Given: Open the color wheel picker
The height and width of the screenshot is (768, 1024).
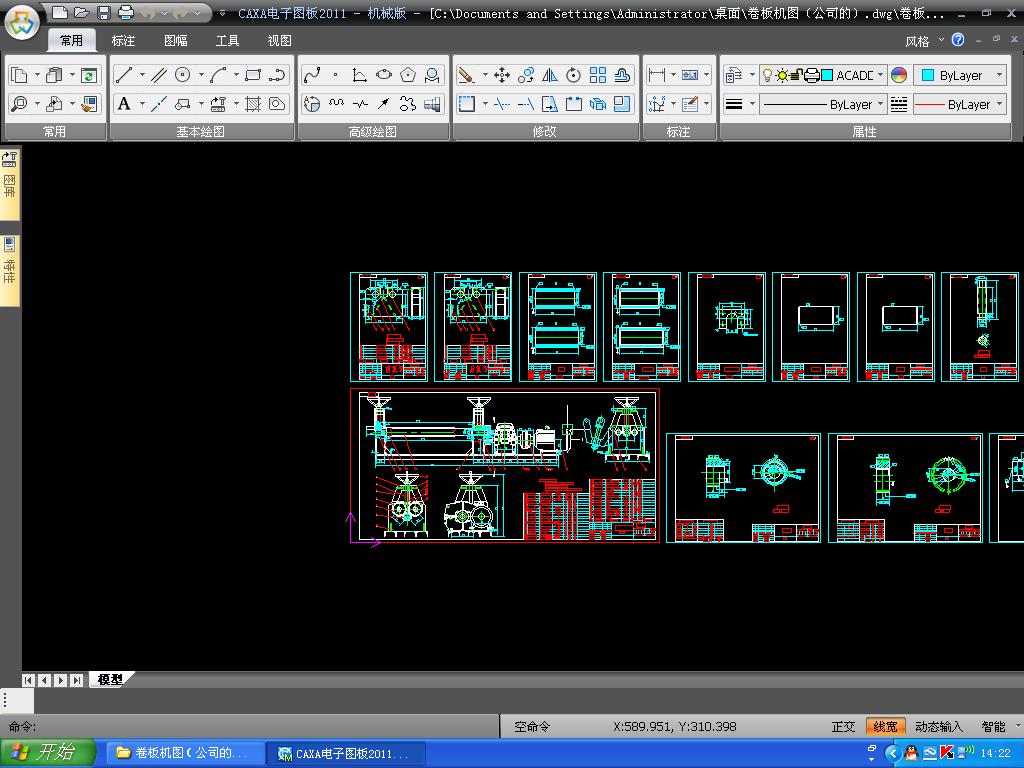Looking at the screenshot, I should (899, 75).
